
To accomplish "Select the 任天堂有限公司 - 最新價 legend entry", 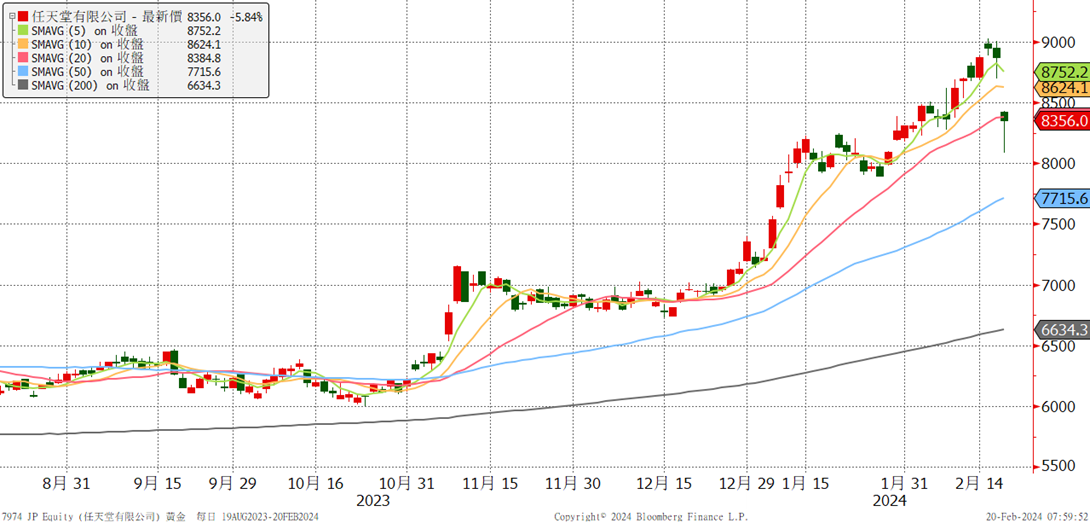I will tap(108, 17).
